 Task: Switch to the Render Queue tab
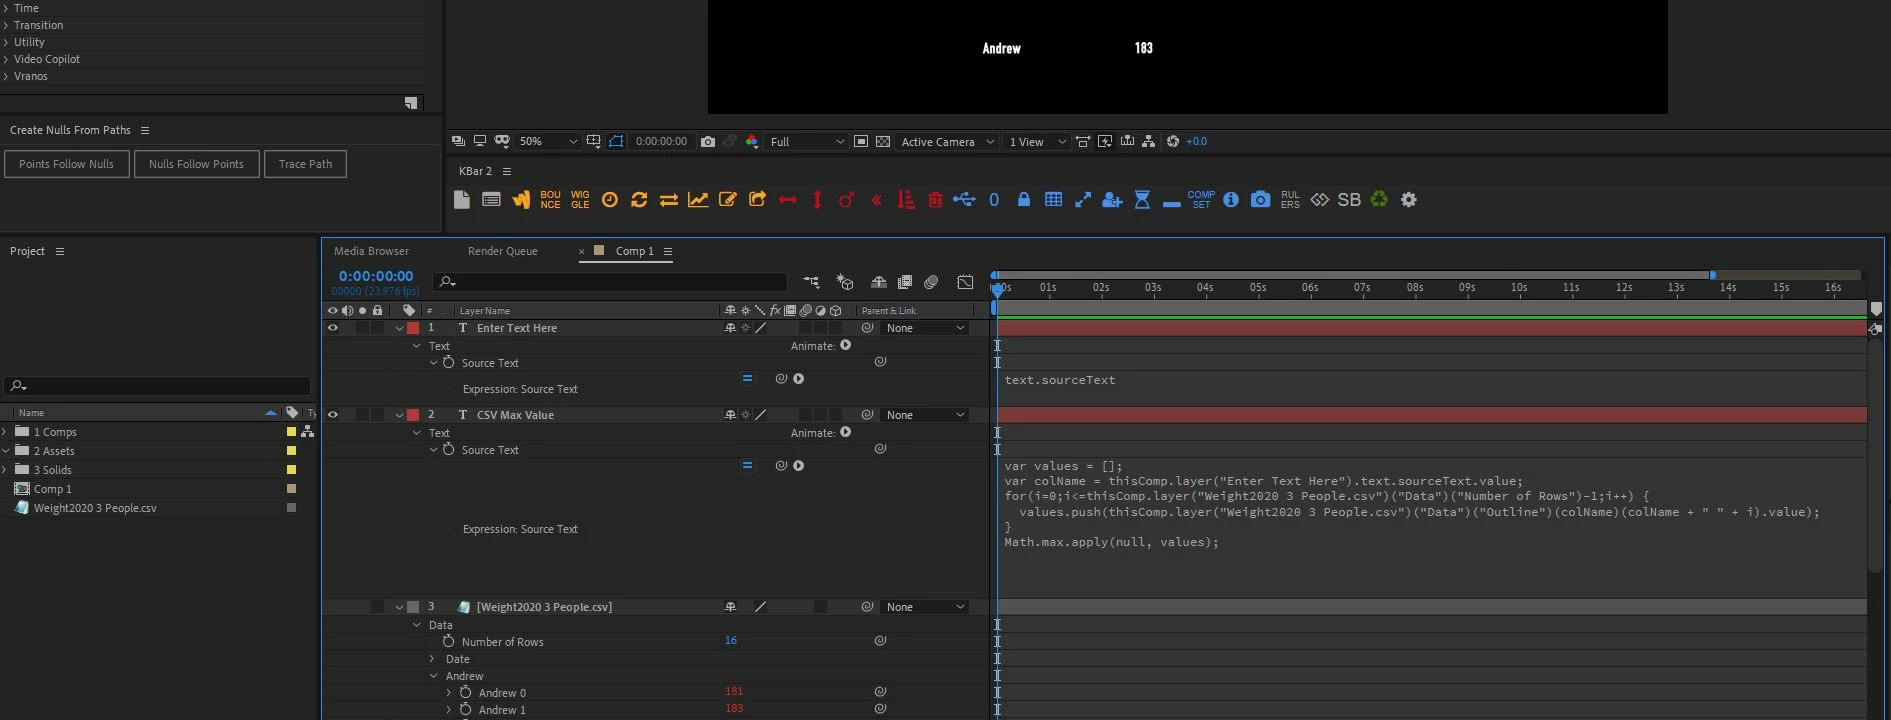click(x=502, y=251)
